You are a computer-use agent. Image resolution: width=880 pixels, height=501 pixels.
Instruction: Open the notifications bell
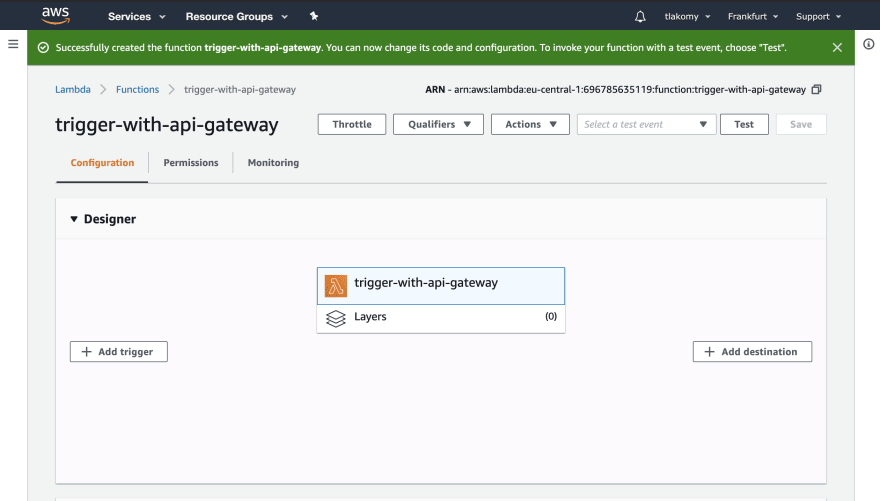[x=640, y=17]
